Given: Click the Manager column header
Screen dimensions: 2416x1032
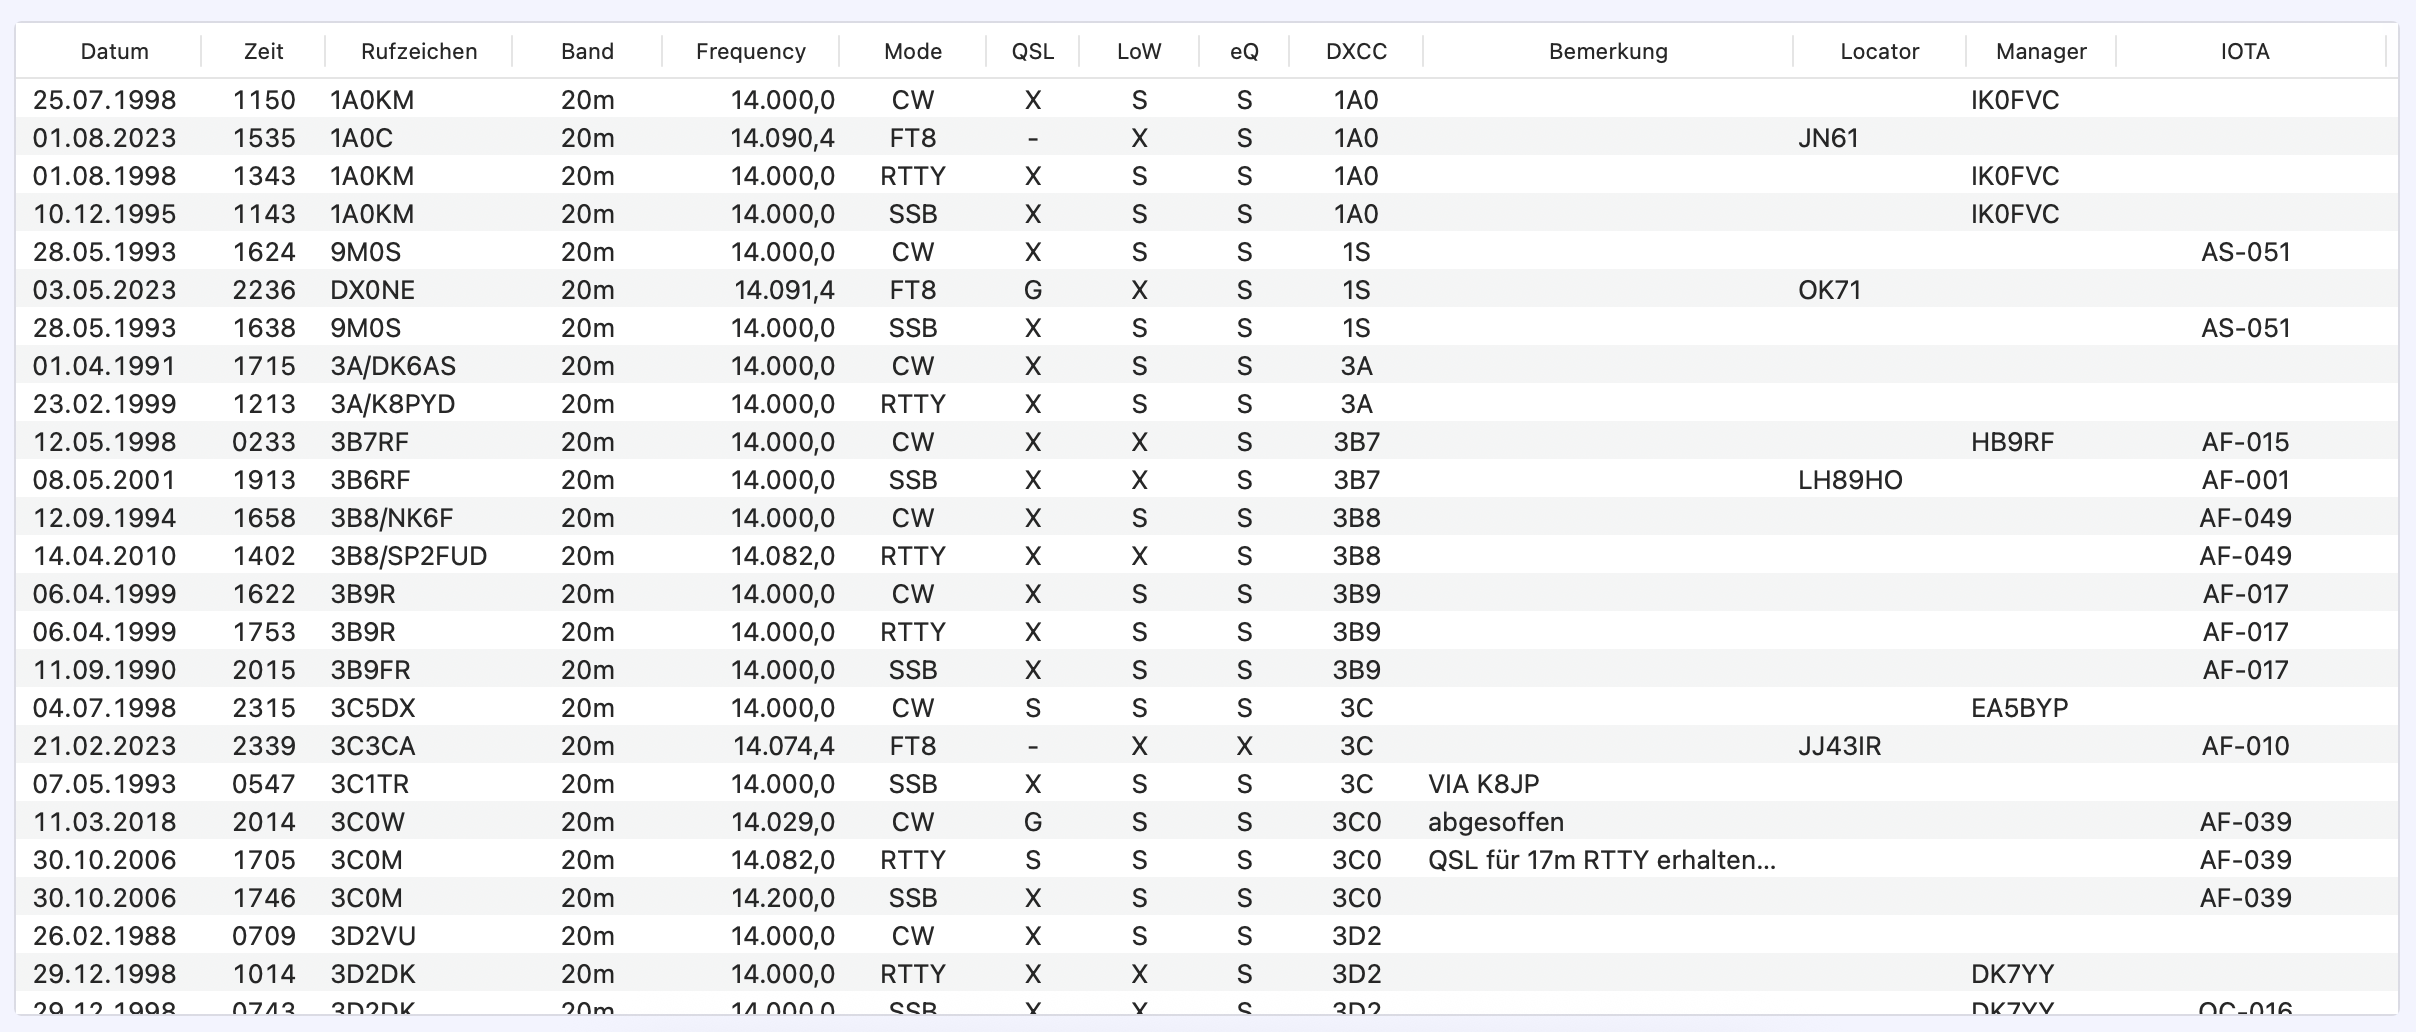Looking at the screenshot, I should click(2041, 51).
